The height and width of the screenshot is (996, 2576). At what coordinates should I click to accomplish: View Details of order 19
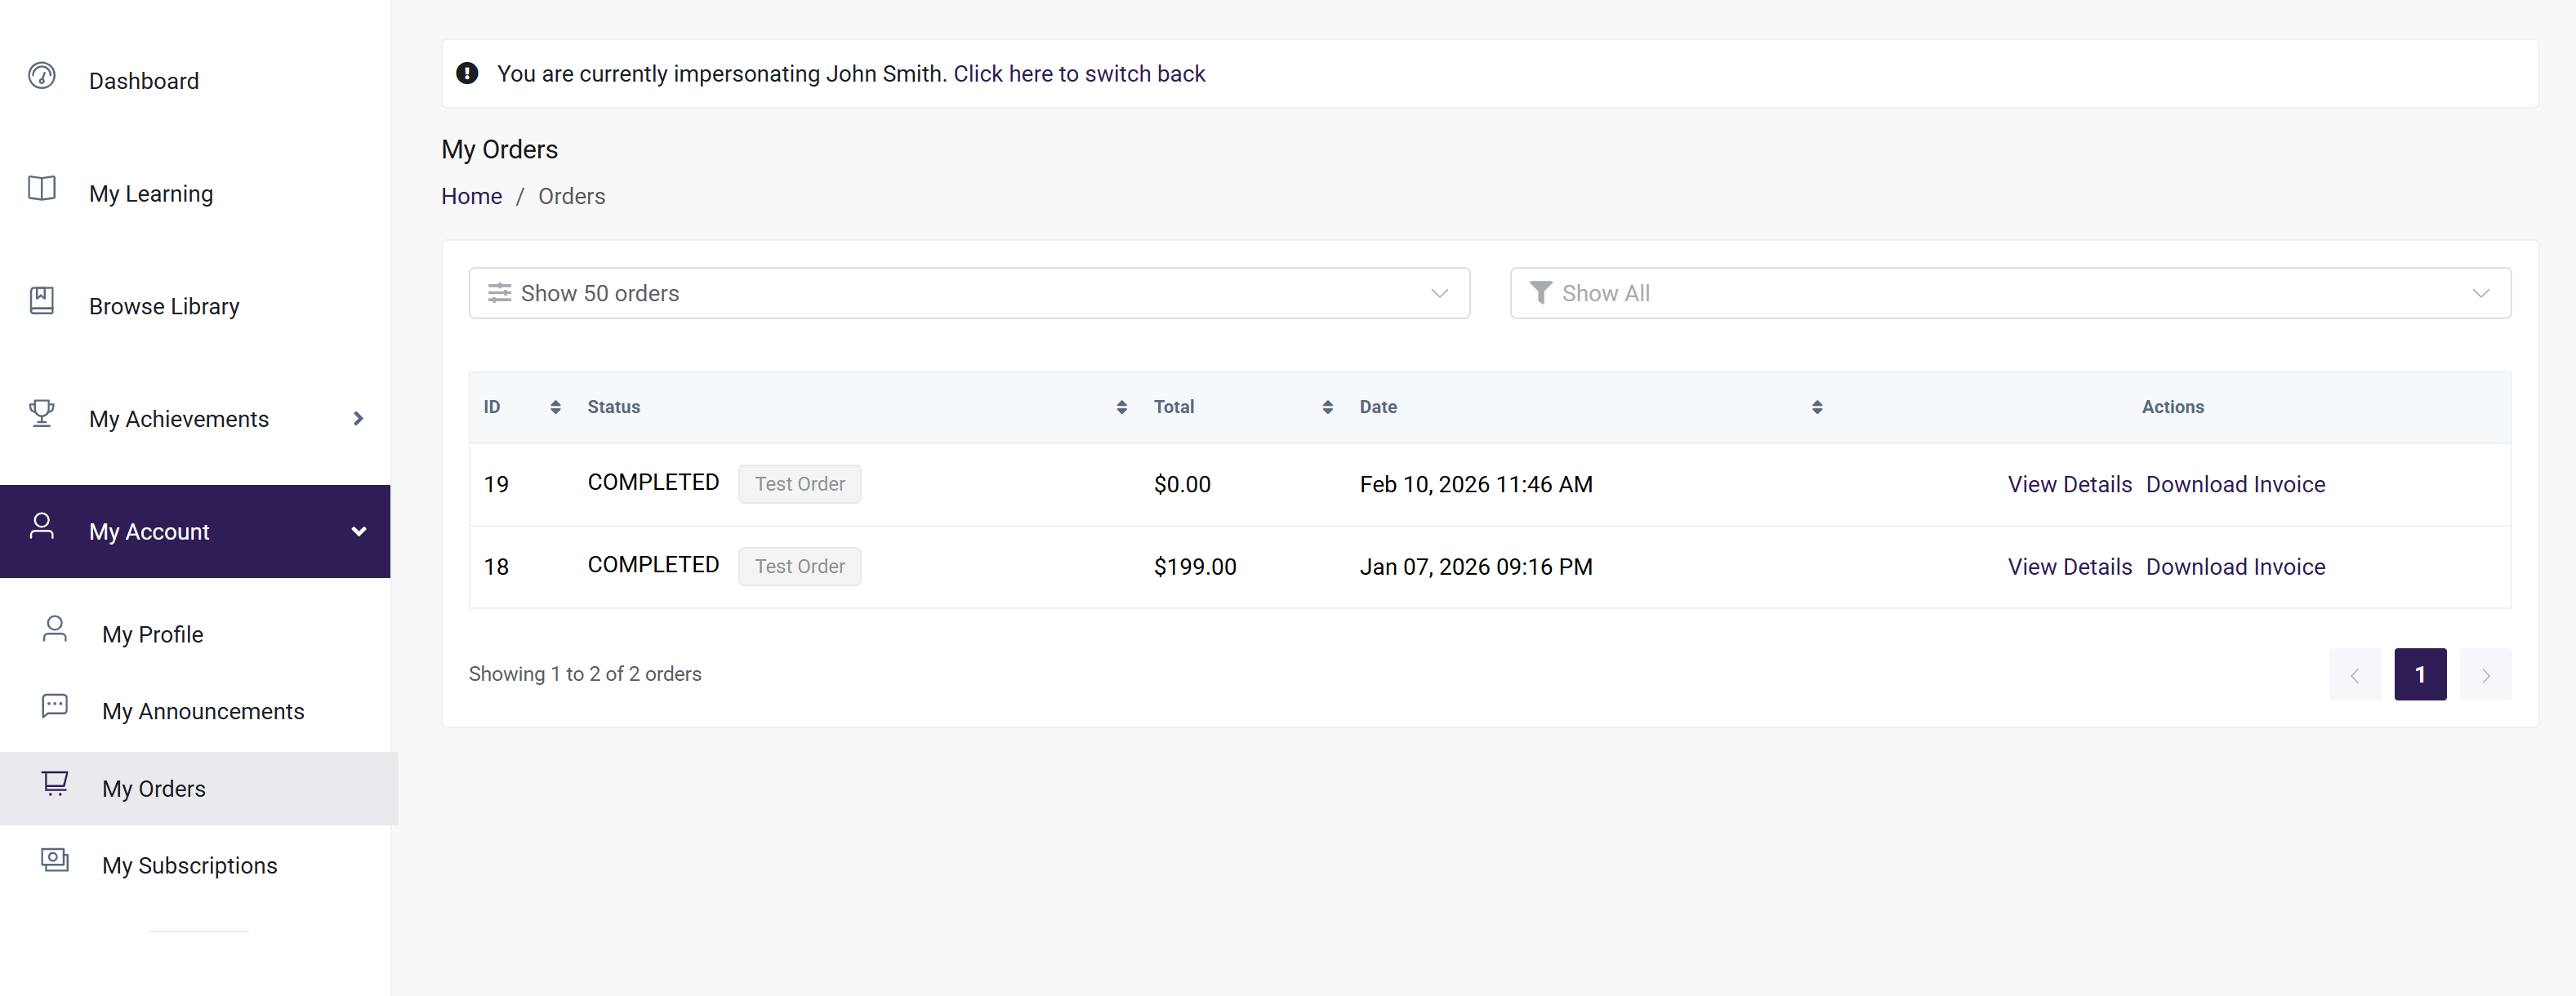(2069, 484)
